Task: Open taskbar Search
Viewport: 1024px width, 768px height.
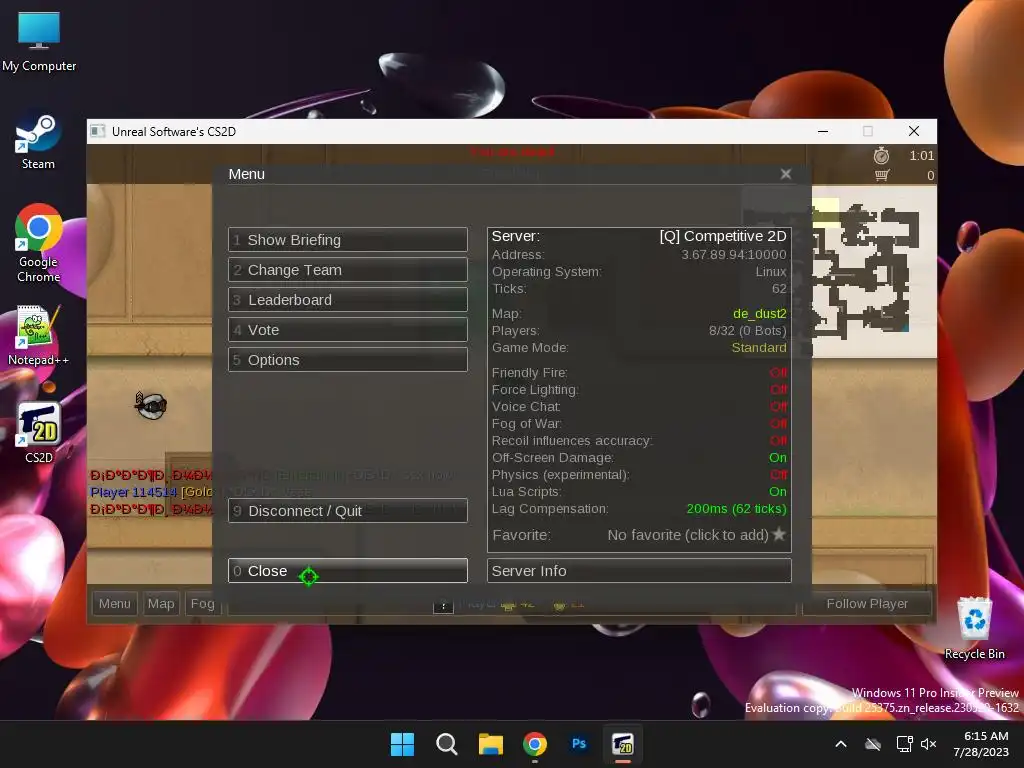Action: pyautogui.click(x=447, y=744)
